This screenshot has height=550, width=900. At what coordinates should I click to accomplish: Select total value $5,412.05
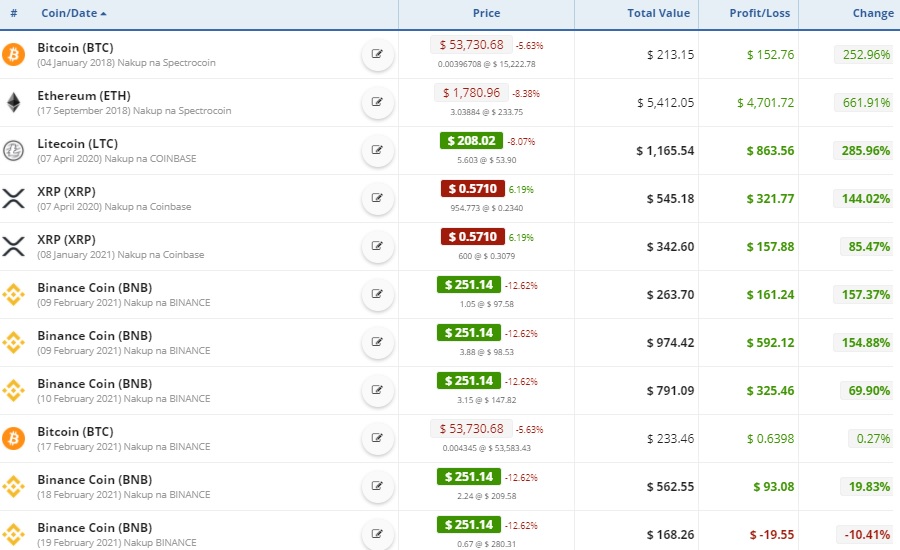point(665,103)
